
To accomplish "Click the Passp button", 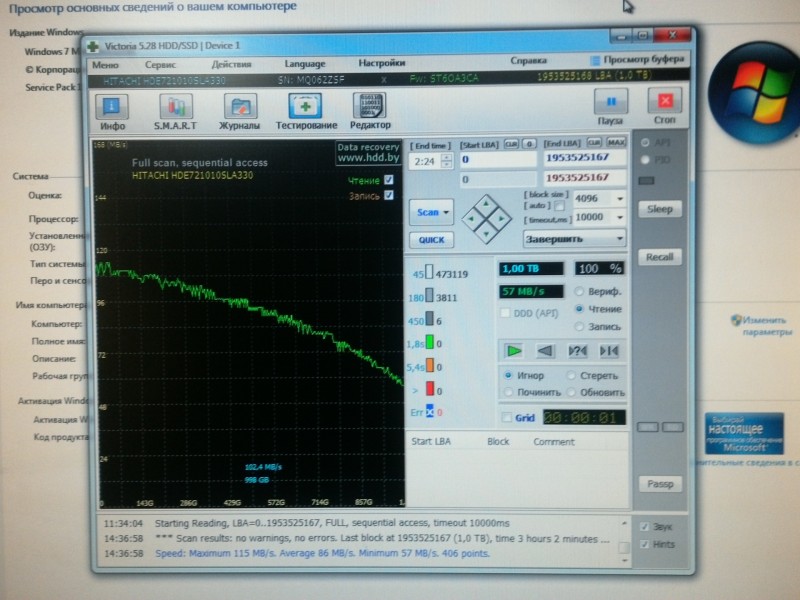I will point(660,484).
